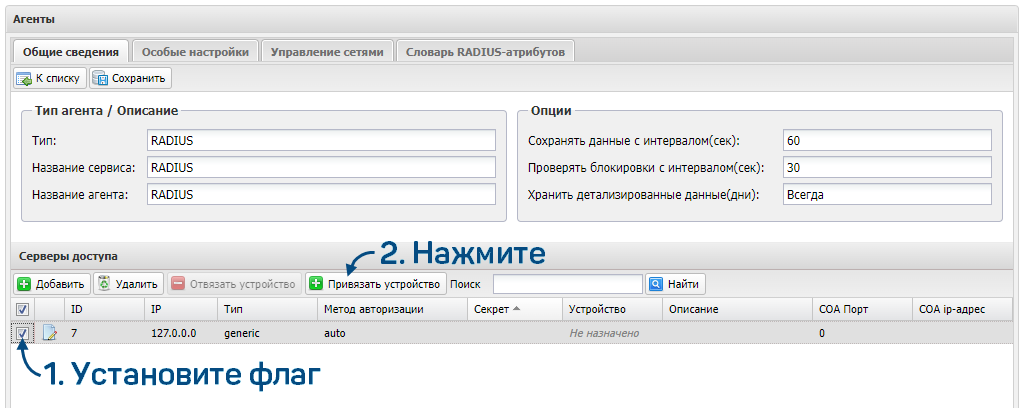The height and width of the screenshot is (408, 1024).
Task: Click the 'Отвязать устройство' unbind button
Action: pyautogui.click(x=234, y=284)
